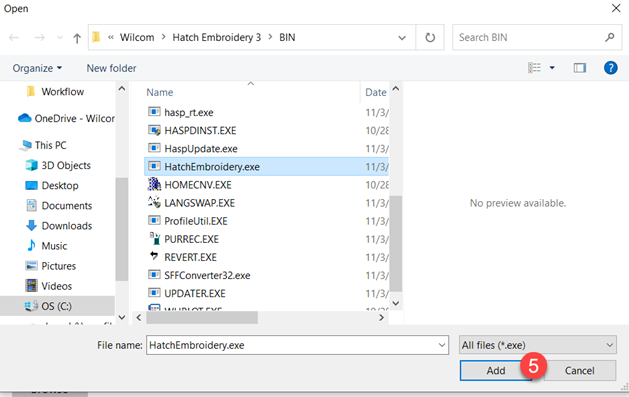
Task: Select the Workflow folder in navigation pane
Action: (63, 92)
